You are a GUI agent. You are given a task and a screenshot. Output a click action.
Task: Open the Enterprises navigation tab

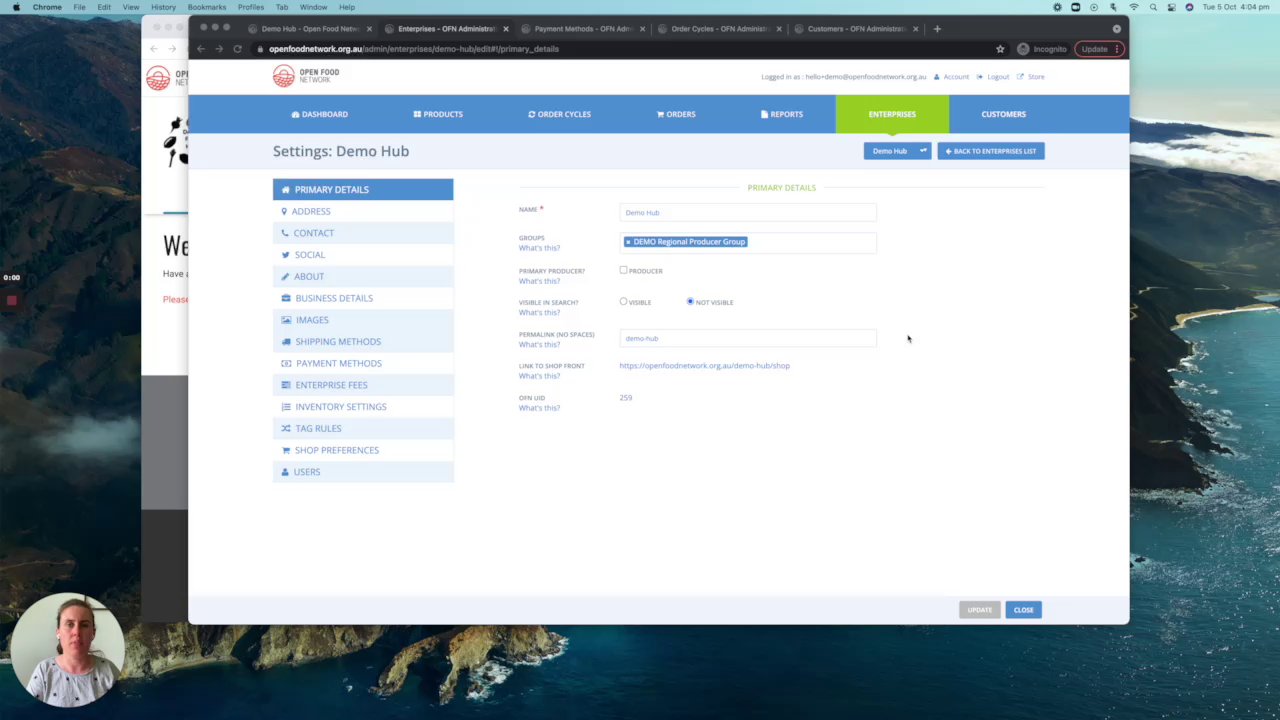pos(892,114)
